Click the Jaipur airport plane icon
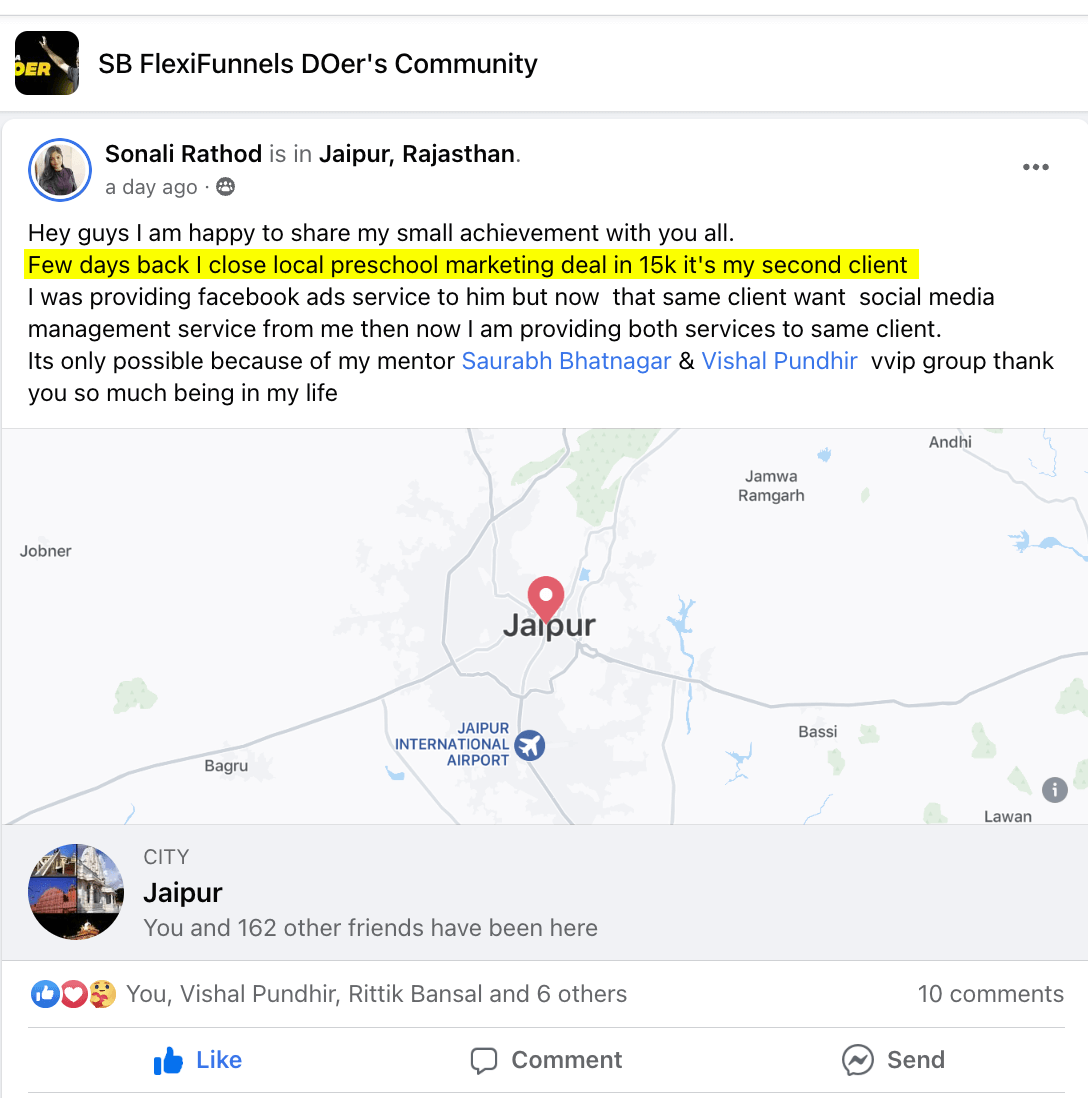1088x1098 pixels. point(530,745)
